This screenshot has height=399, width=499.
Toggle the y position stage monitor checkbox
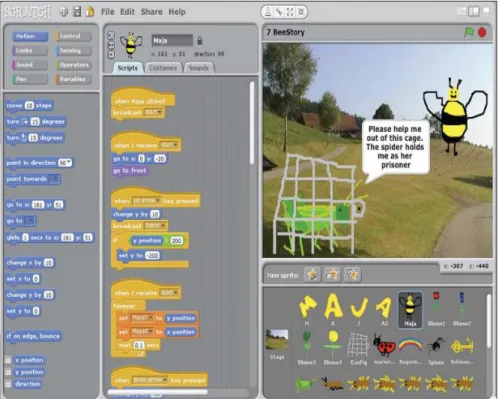click(x=8, y=372)
